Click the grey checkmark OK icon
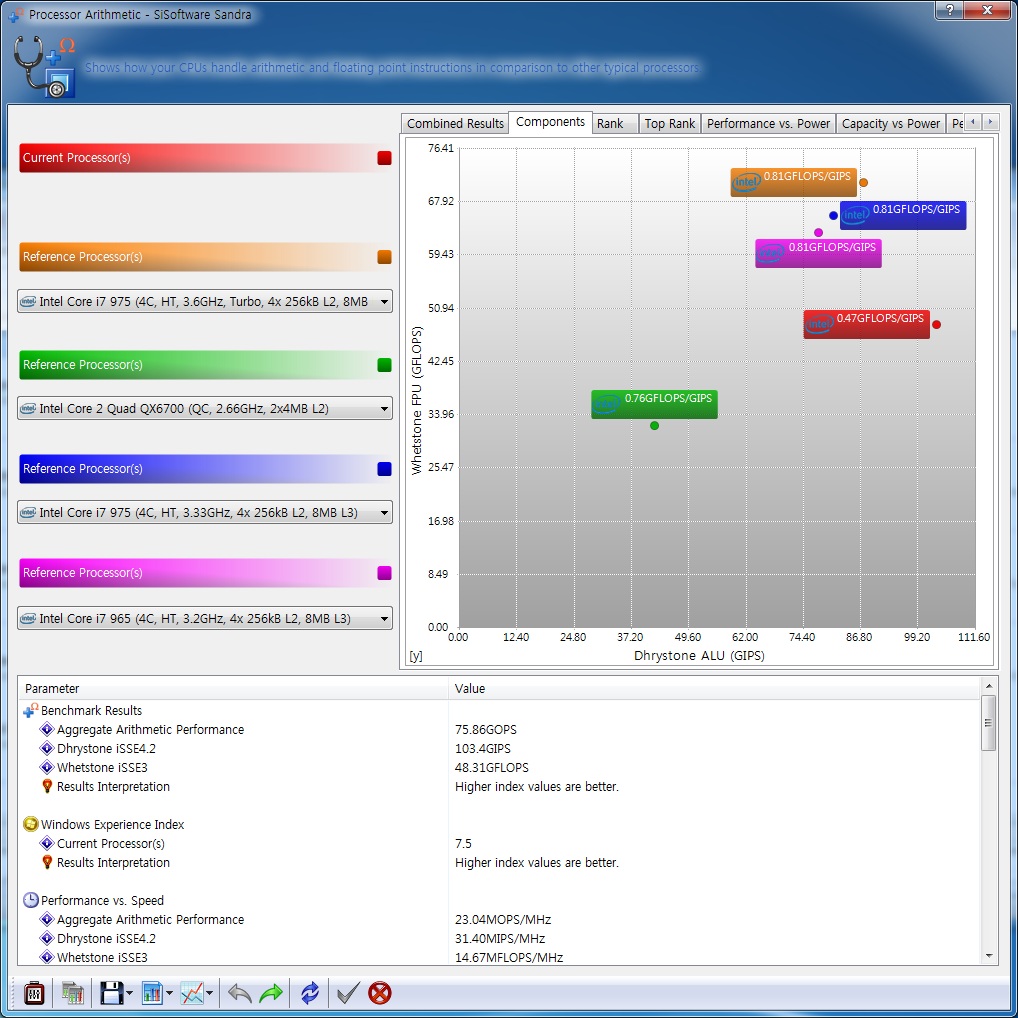 (348, 993)
